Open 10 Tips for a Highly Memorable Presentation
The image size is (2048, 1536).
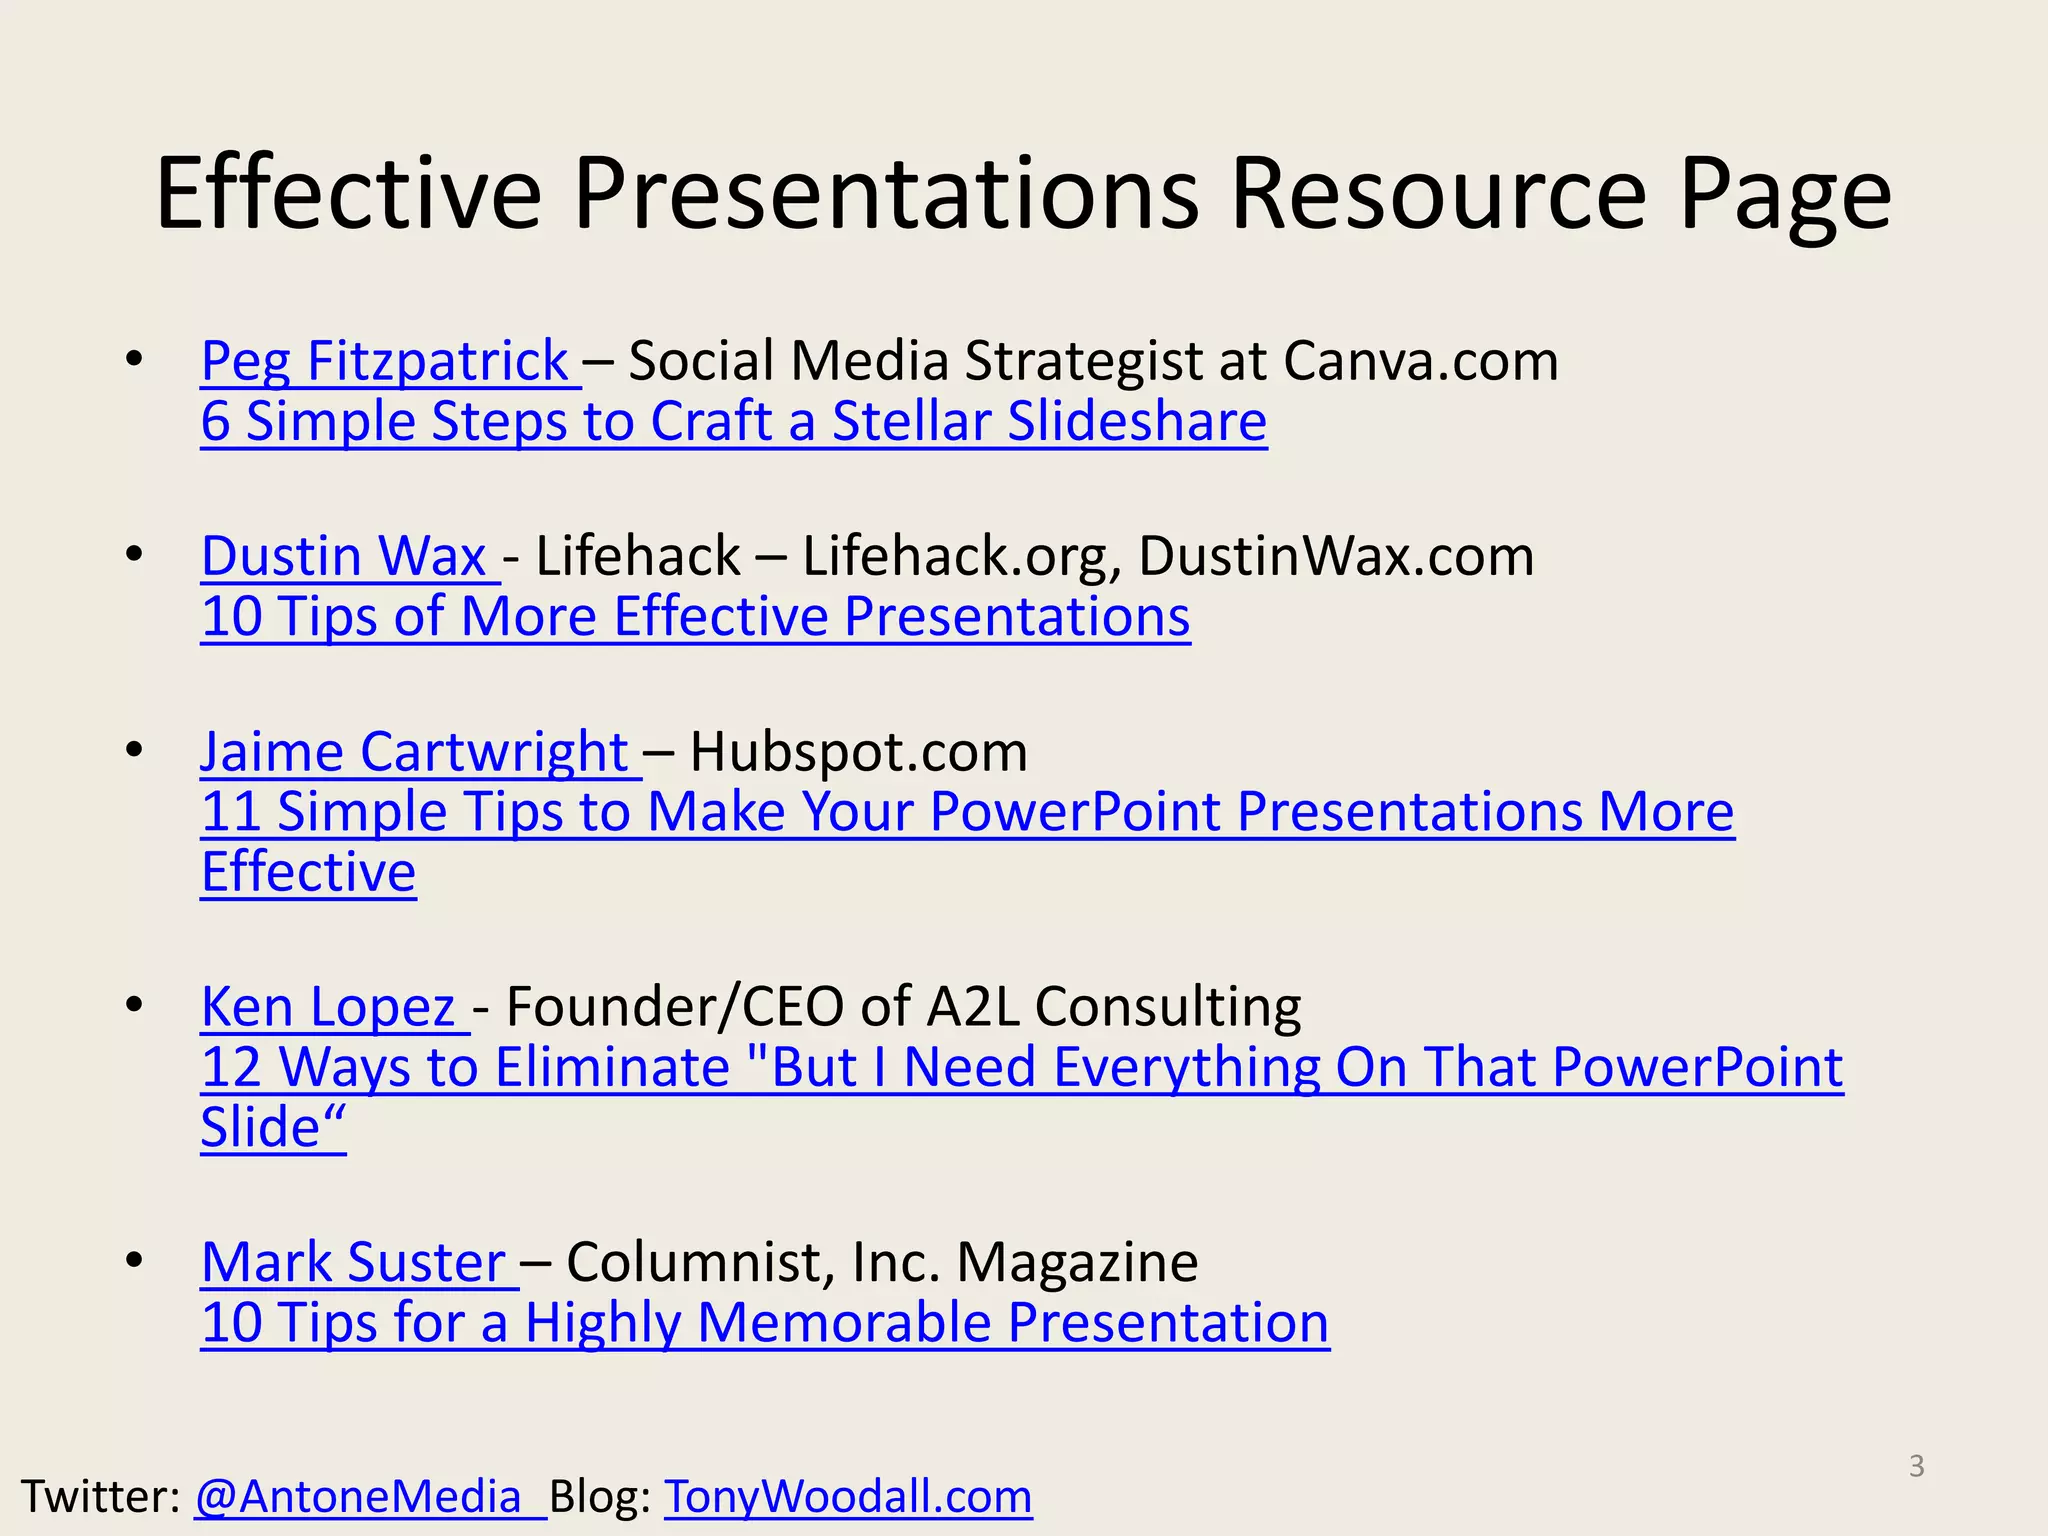(765, 1322)
